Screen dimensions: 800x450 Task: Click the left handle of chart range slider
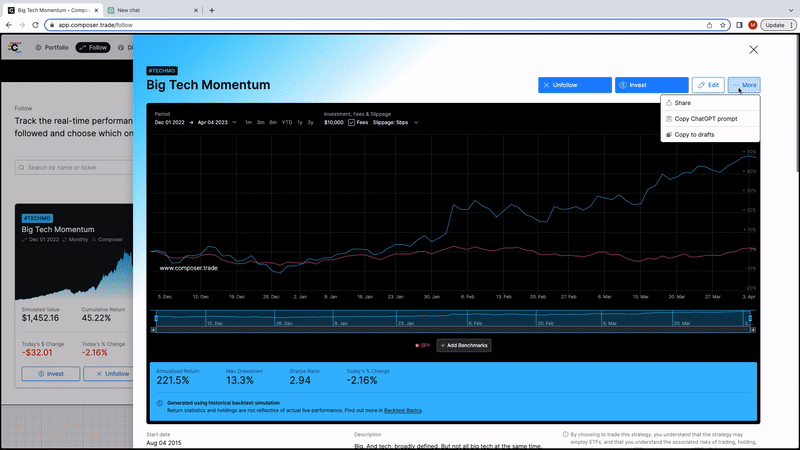pos(156,318)
